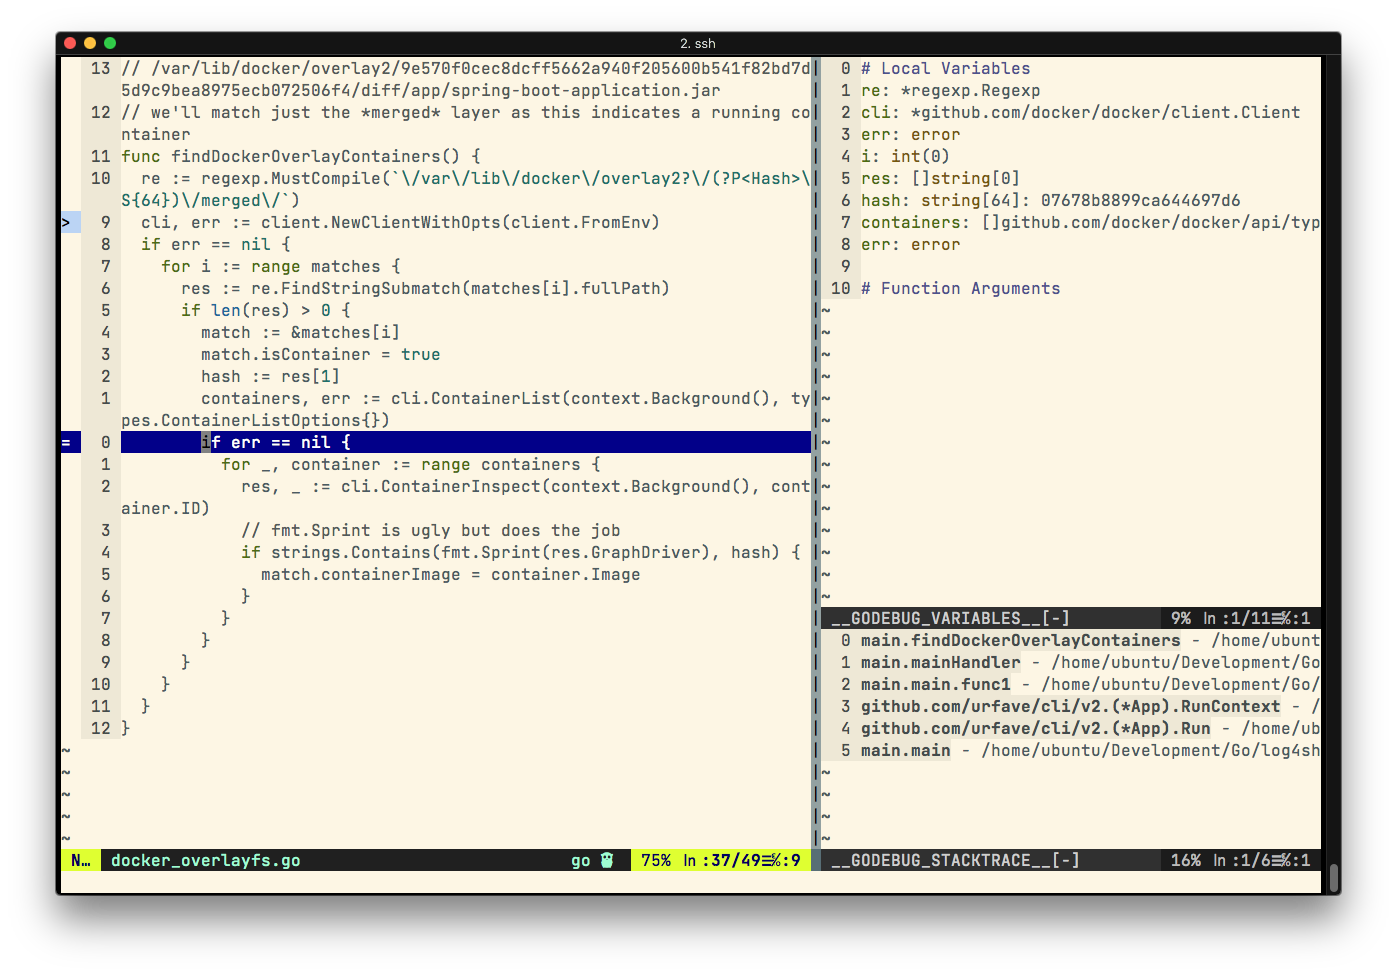The width and height of the screenshot is (1397, 975).
Task: Click the '2. ssh' window title
Action: click(x=698, y=43)
